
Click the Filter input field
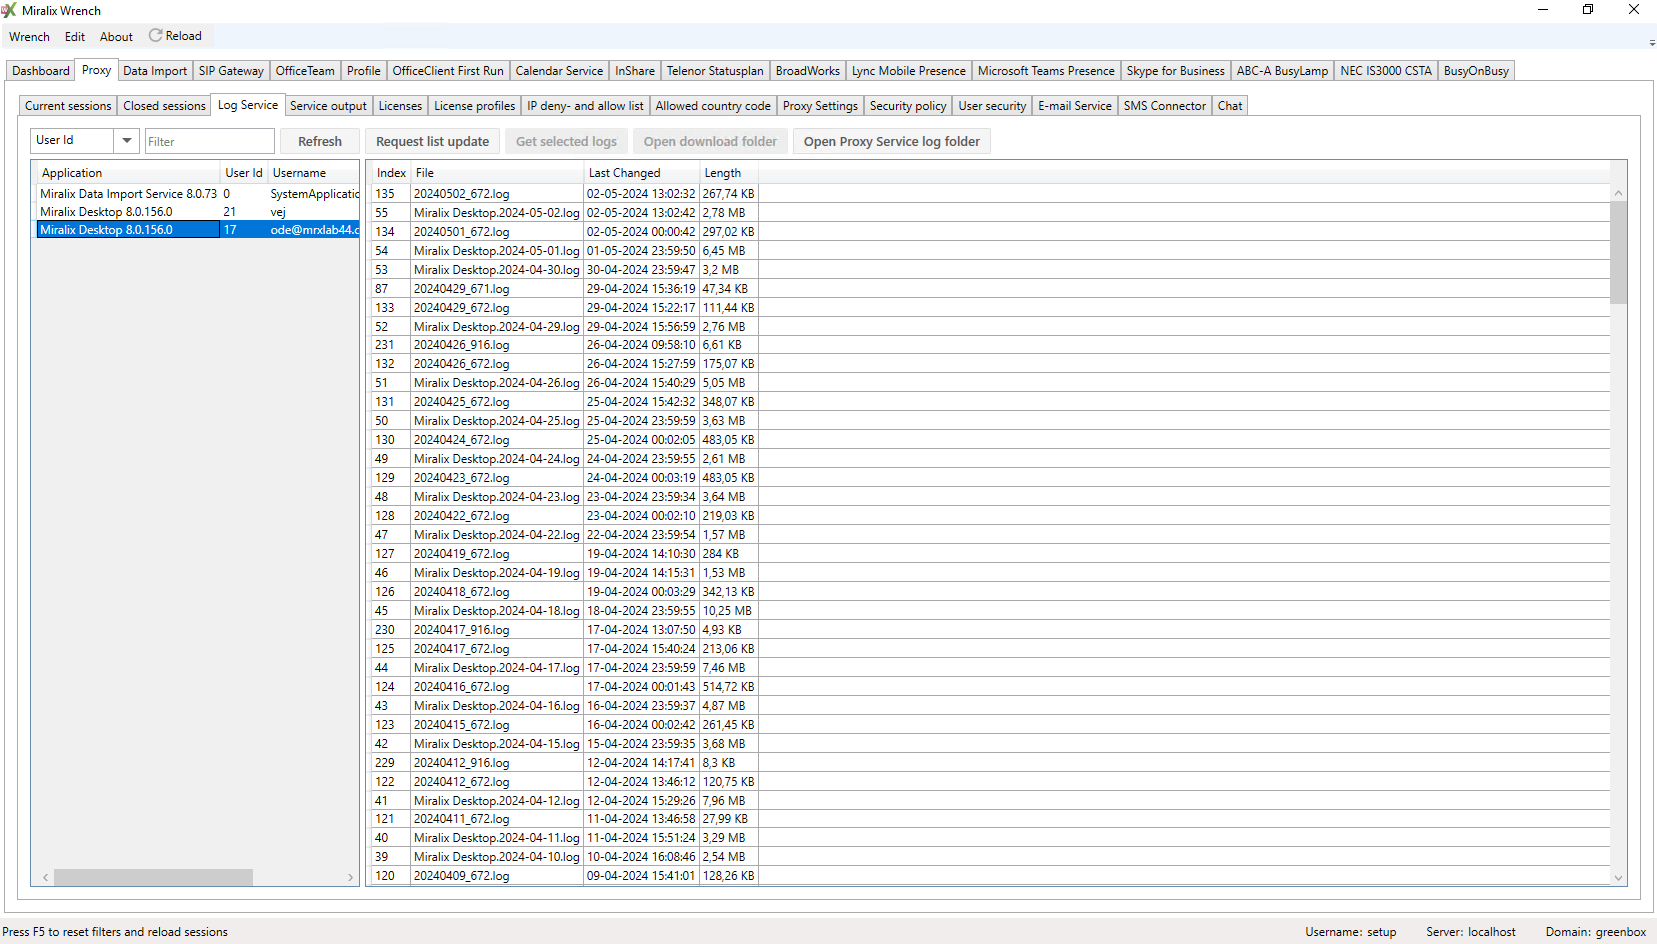click(210, 142)
